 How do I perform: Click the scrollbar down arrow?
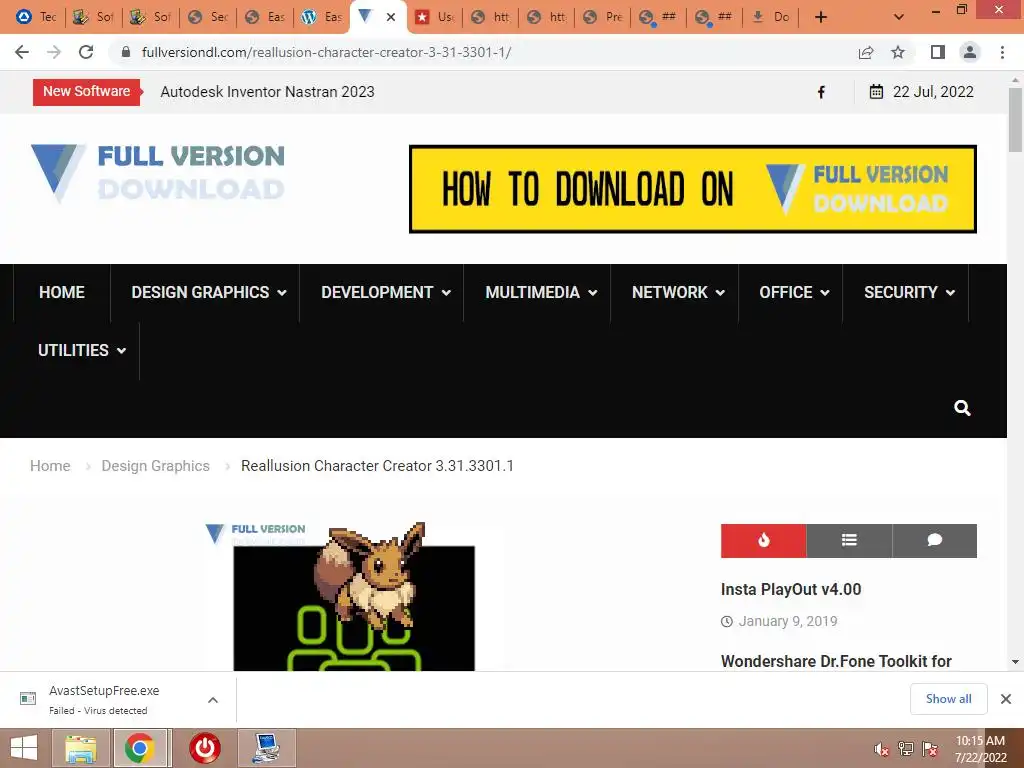tap(1016, 662)
